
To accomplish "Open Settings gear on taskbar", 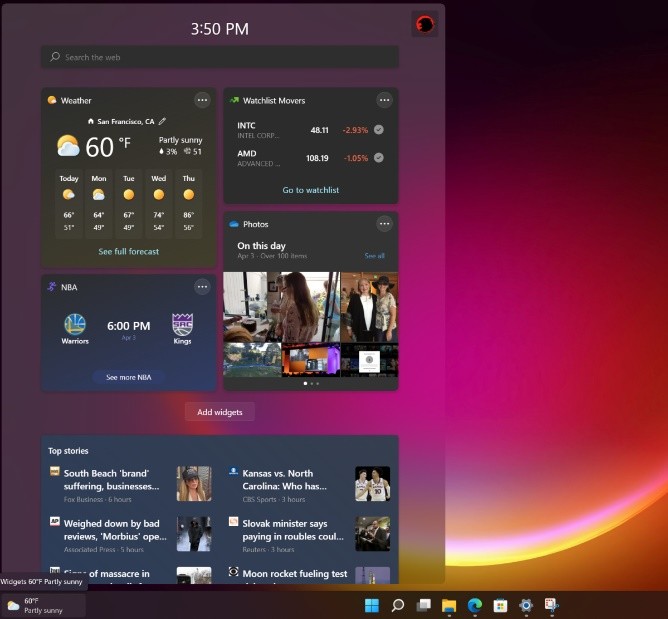I will [526, 605].
